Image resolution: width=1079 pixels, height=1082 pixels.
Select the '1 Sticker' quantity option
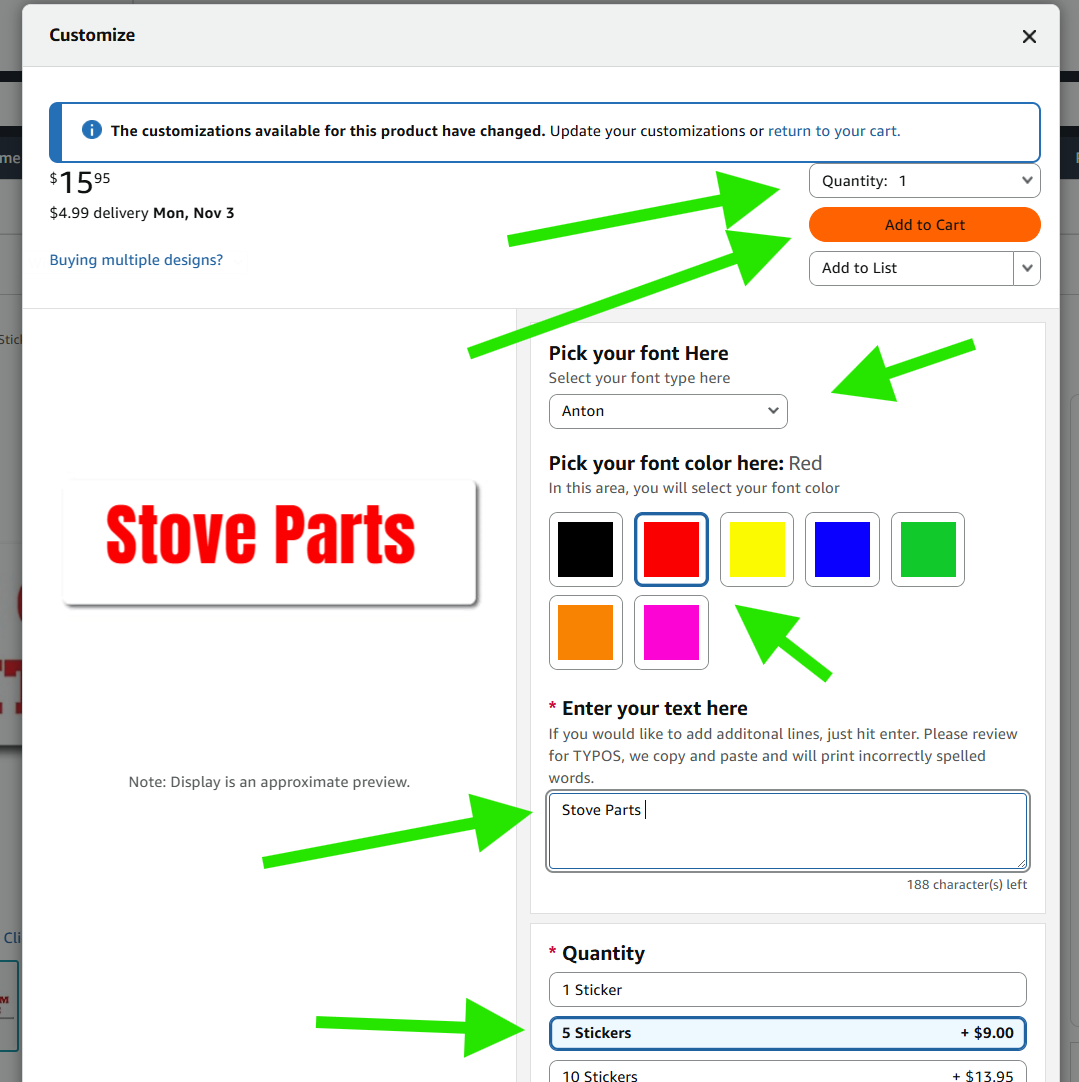pyautogui.click(x=787, y=990)
